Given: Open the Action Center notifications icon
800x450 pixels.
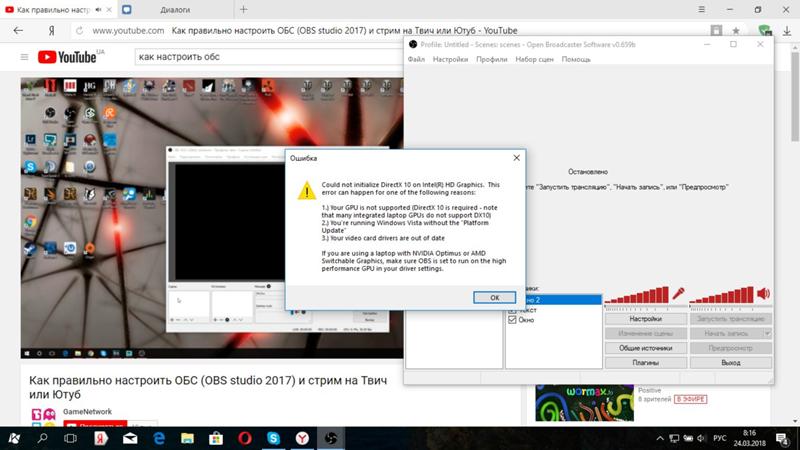Looking at the screenshot, I should point(782,438).
